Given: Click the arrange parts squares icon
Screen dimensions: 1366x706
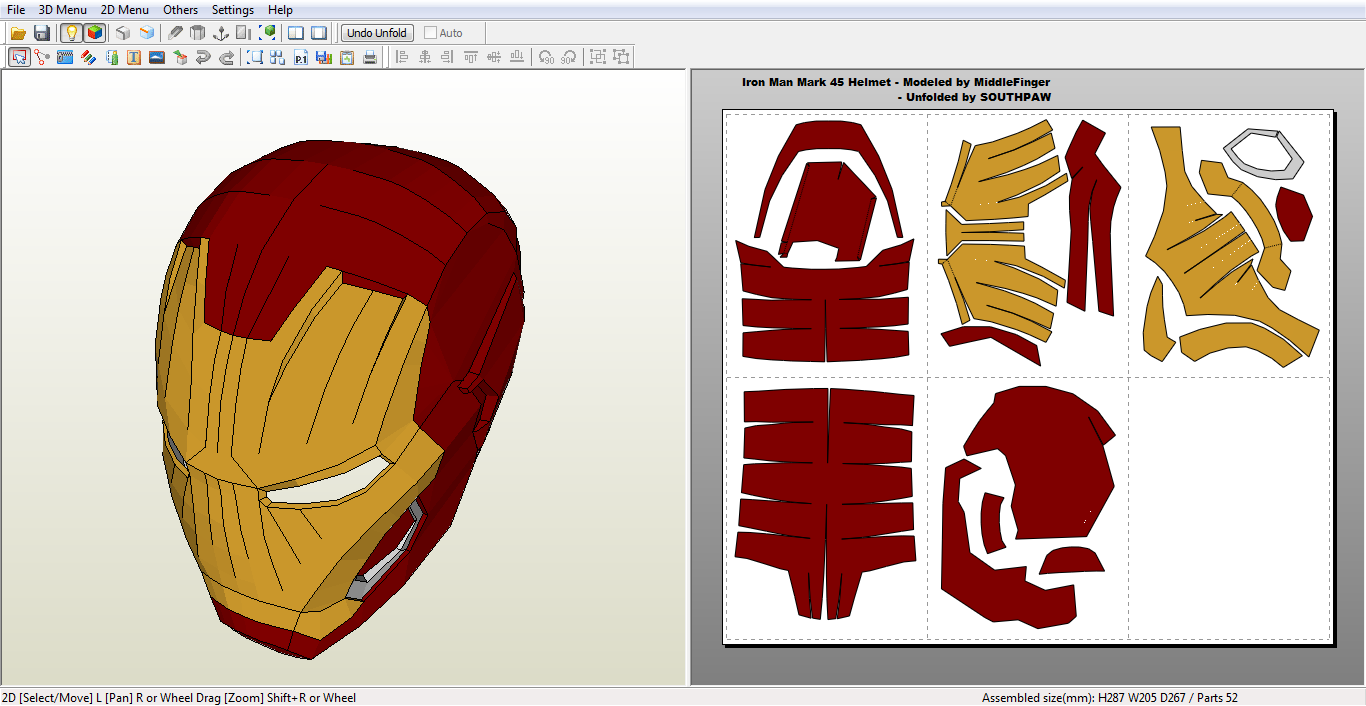Looking at the screenshot, I should click(278, 57).
